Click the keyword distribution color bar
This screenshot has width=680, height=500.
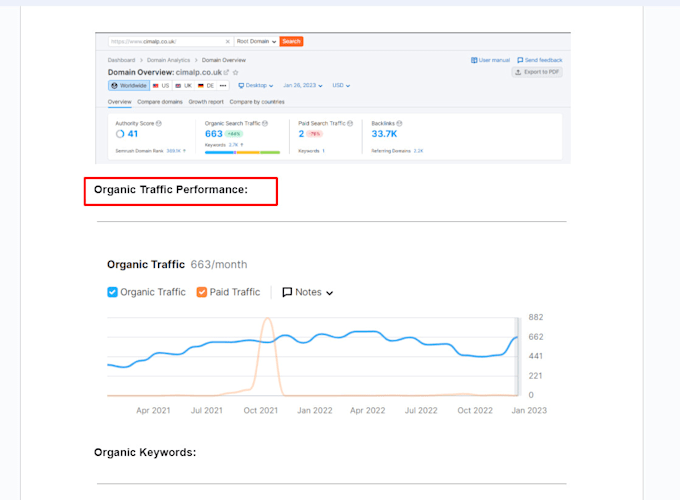click(x=242, y=153)
